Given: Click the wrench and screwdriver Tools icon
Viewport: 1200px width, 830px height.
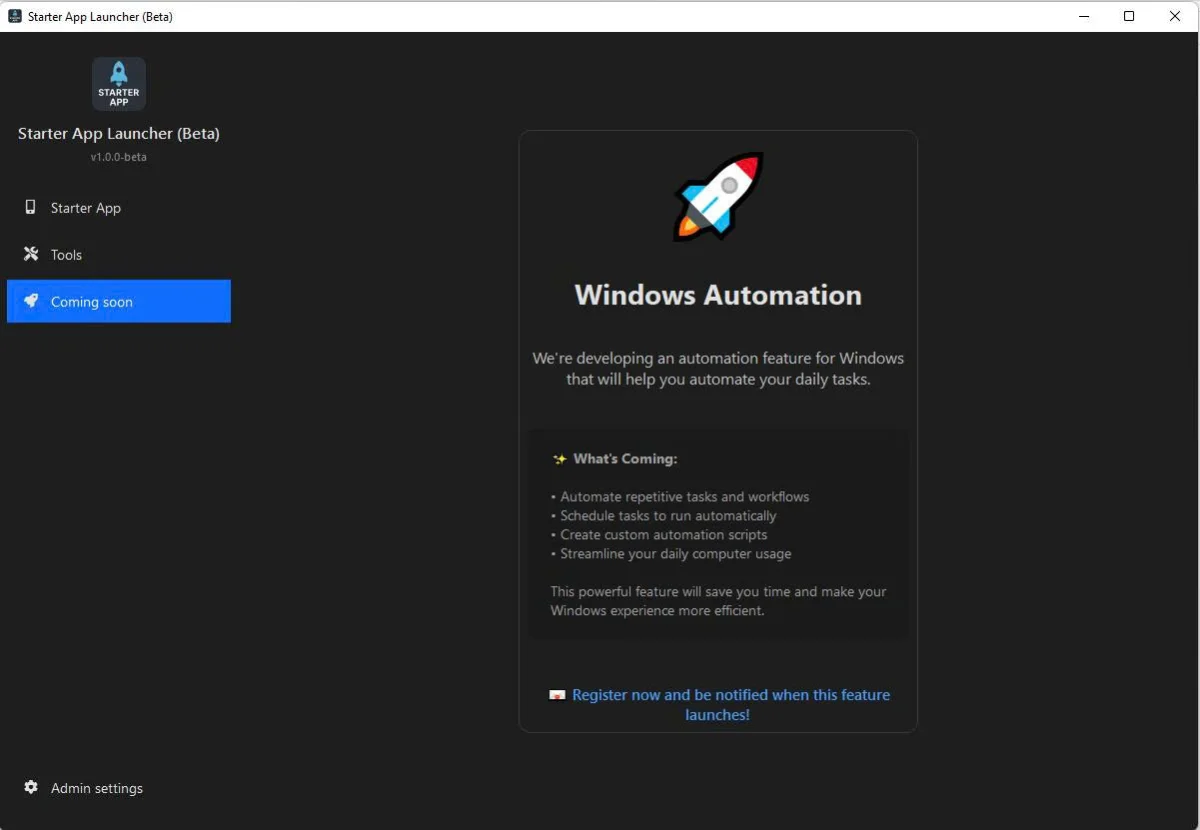Looking at the screenshot, I should click(x=31, y=254).
